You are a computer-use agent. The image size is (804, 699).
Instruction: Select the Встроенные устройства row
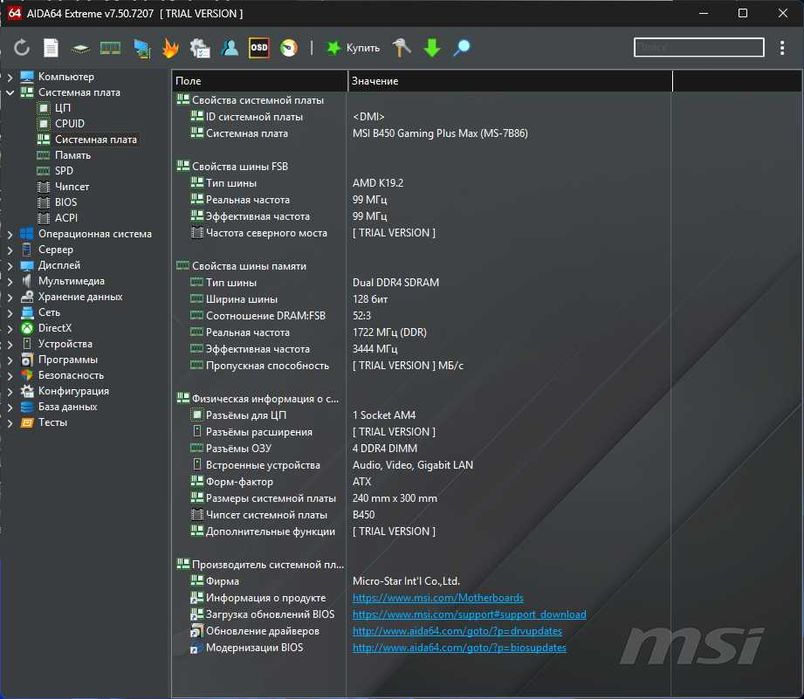coord(421,465)
